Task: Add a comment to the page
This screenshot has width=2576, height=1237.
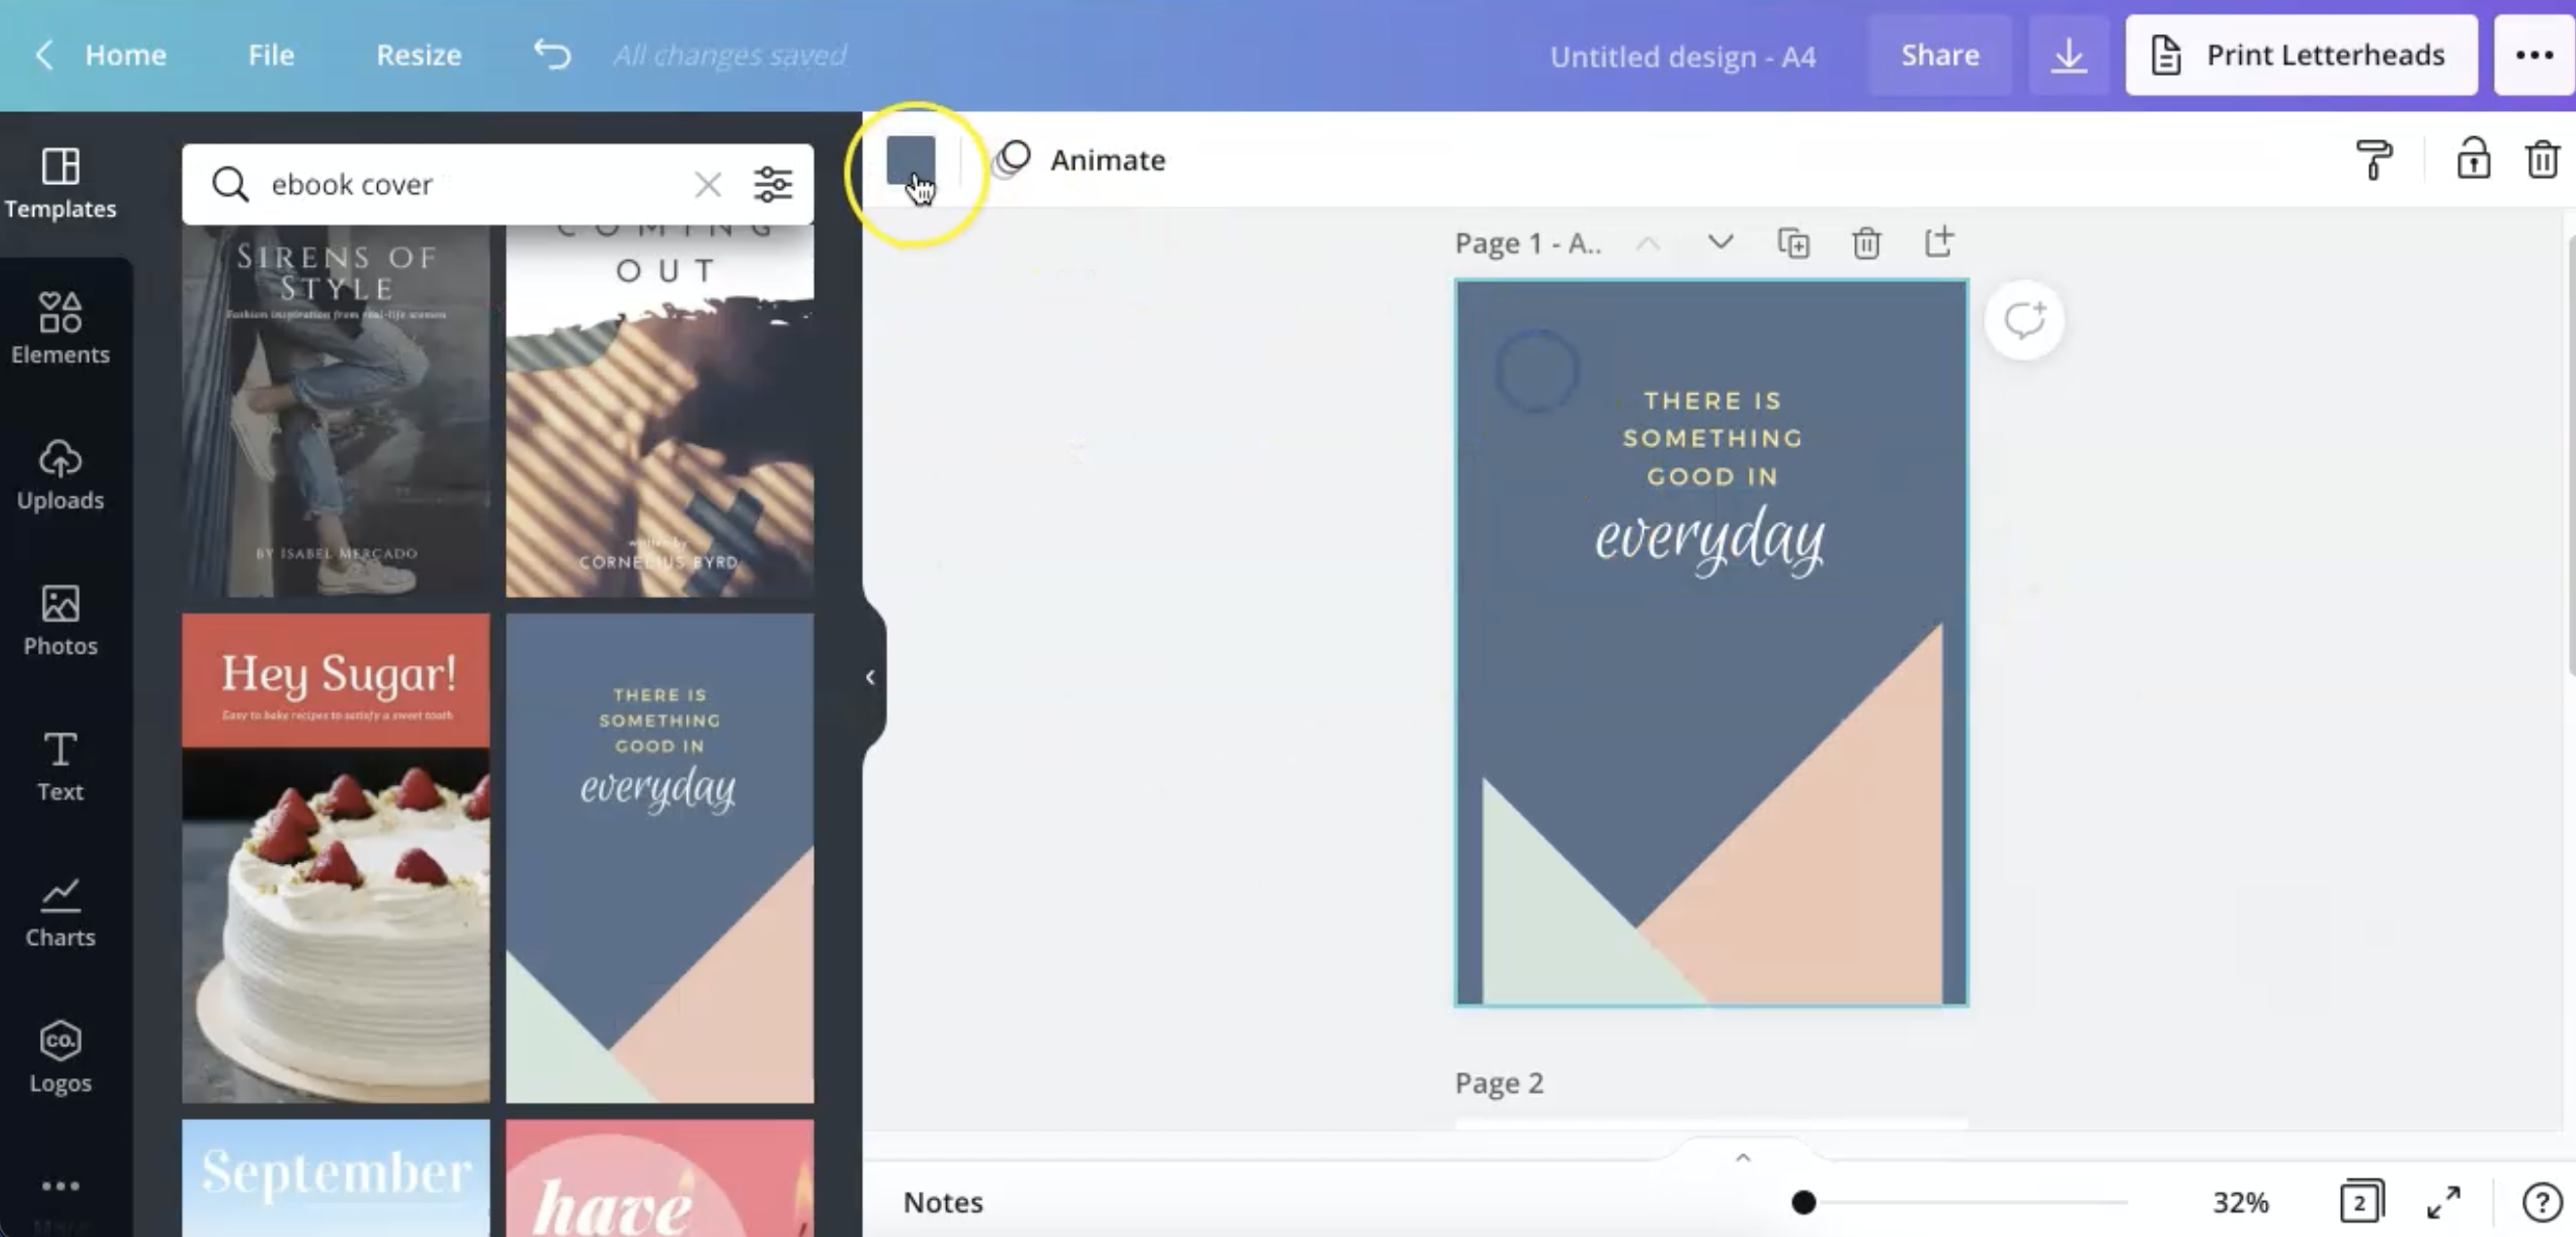Action: click(2024, 320)
